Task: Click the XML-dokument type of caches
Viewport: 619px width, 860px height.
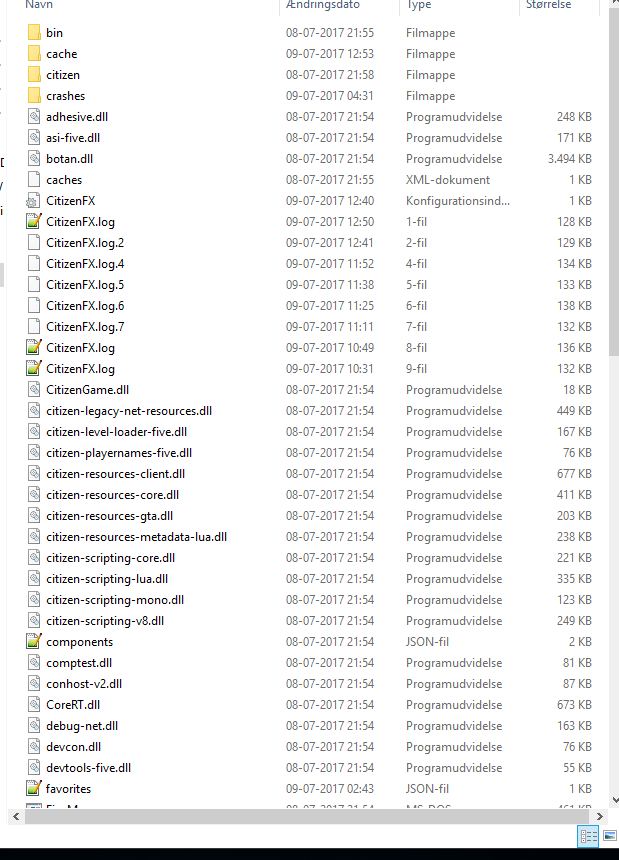Action: [x=448, y=180]
